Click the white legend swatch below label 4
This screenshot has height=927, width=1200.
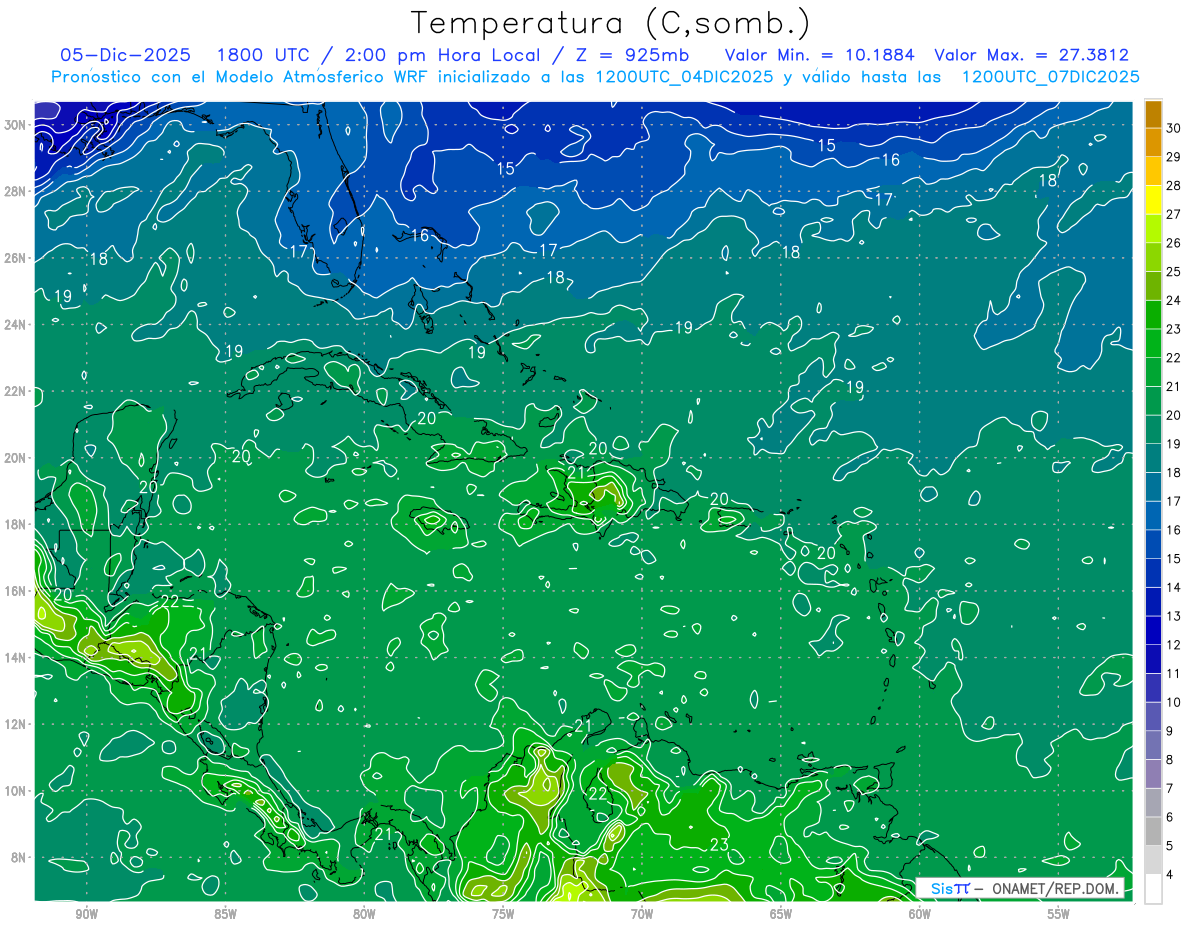tap(1153, 889)
